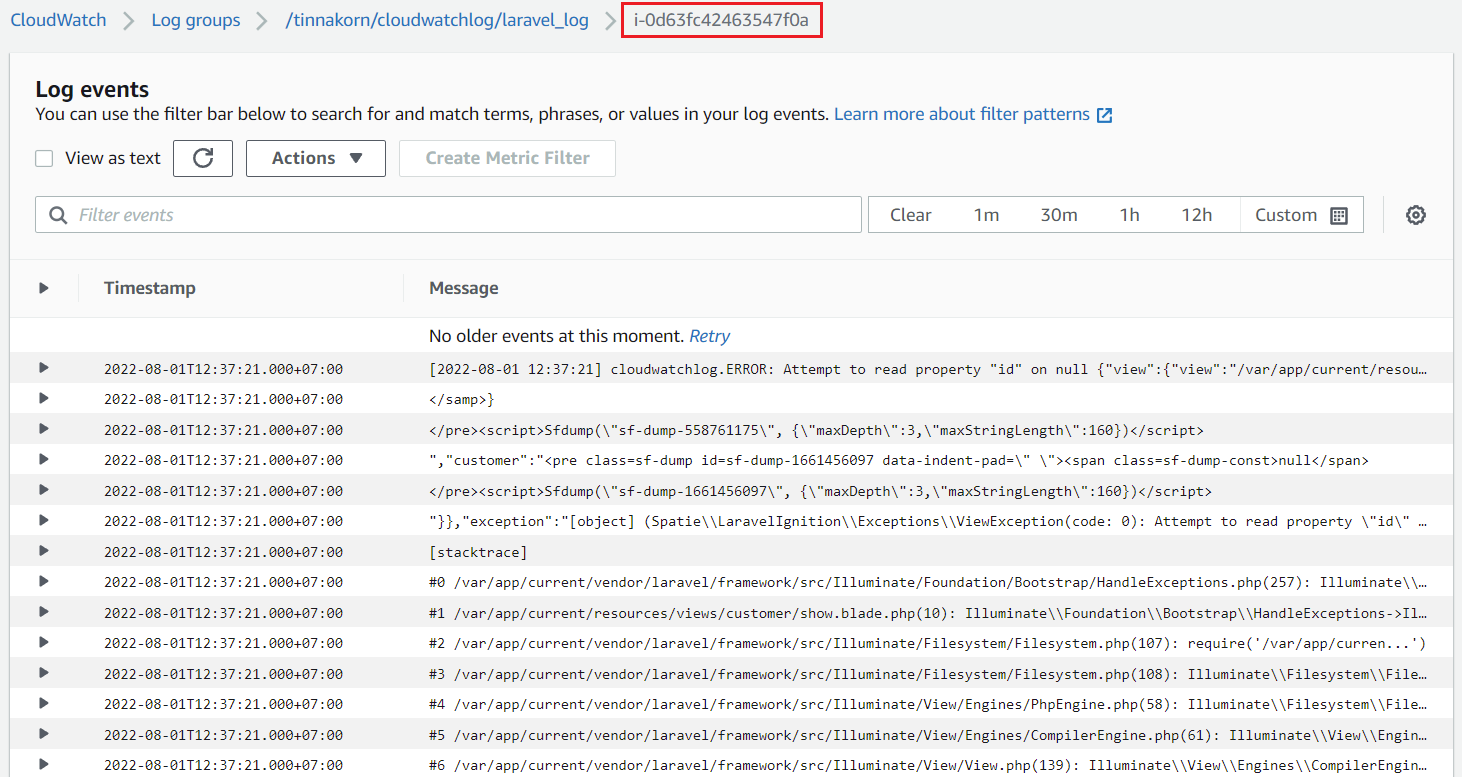Image resolution: width=1462 pixels, height=777 pixels.
Task: Click the external link icon beside filter patterns
Action: (x=1104, y=115)
